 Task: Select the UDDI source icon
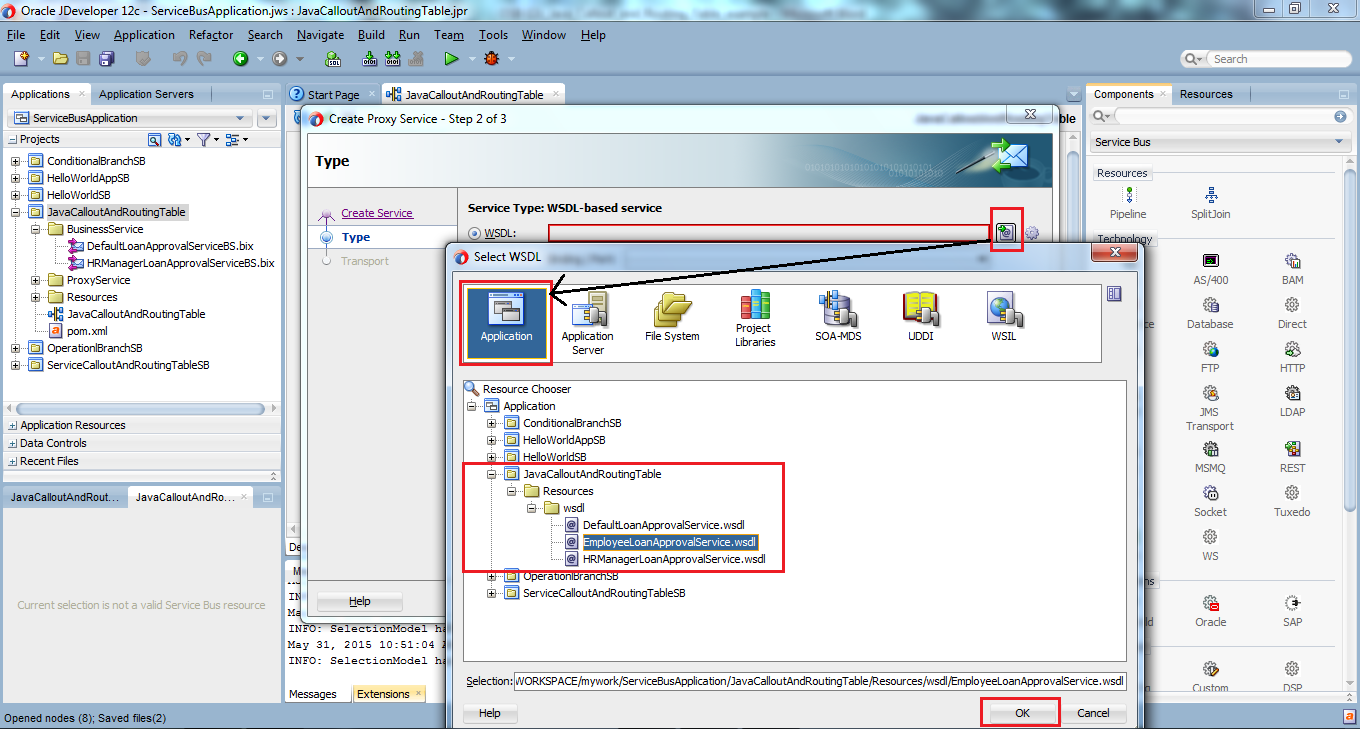[923, 318]
